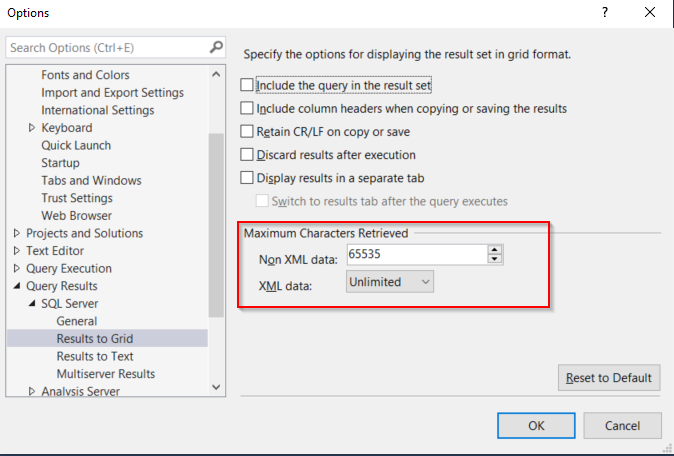The width and height of the screenshot is (674, 456).
Task: Open Web Browser settings
Action: point(77,216)
